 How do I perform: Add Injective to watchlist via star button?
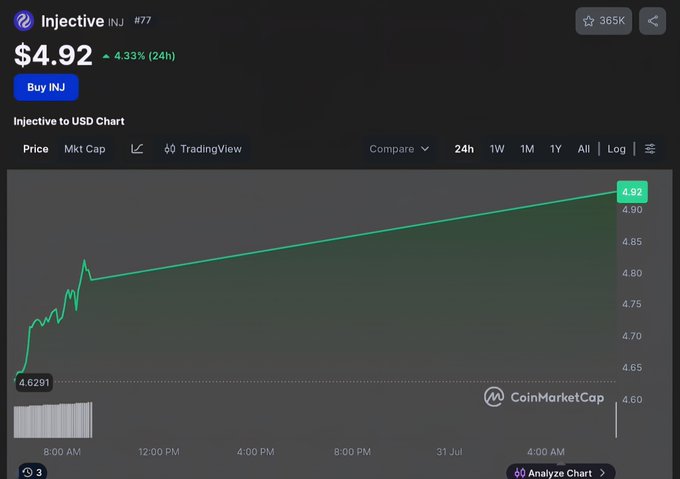click(x=603, y=21)
